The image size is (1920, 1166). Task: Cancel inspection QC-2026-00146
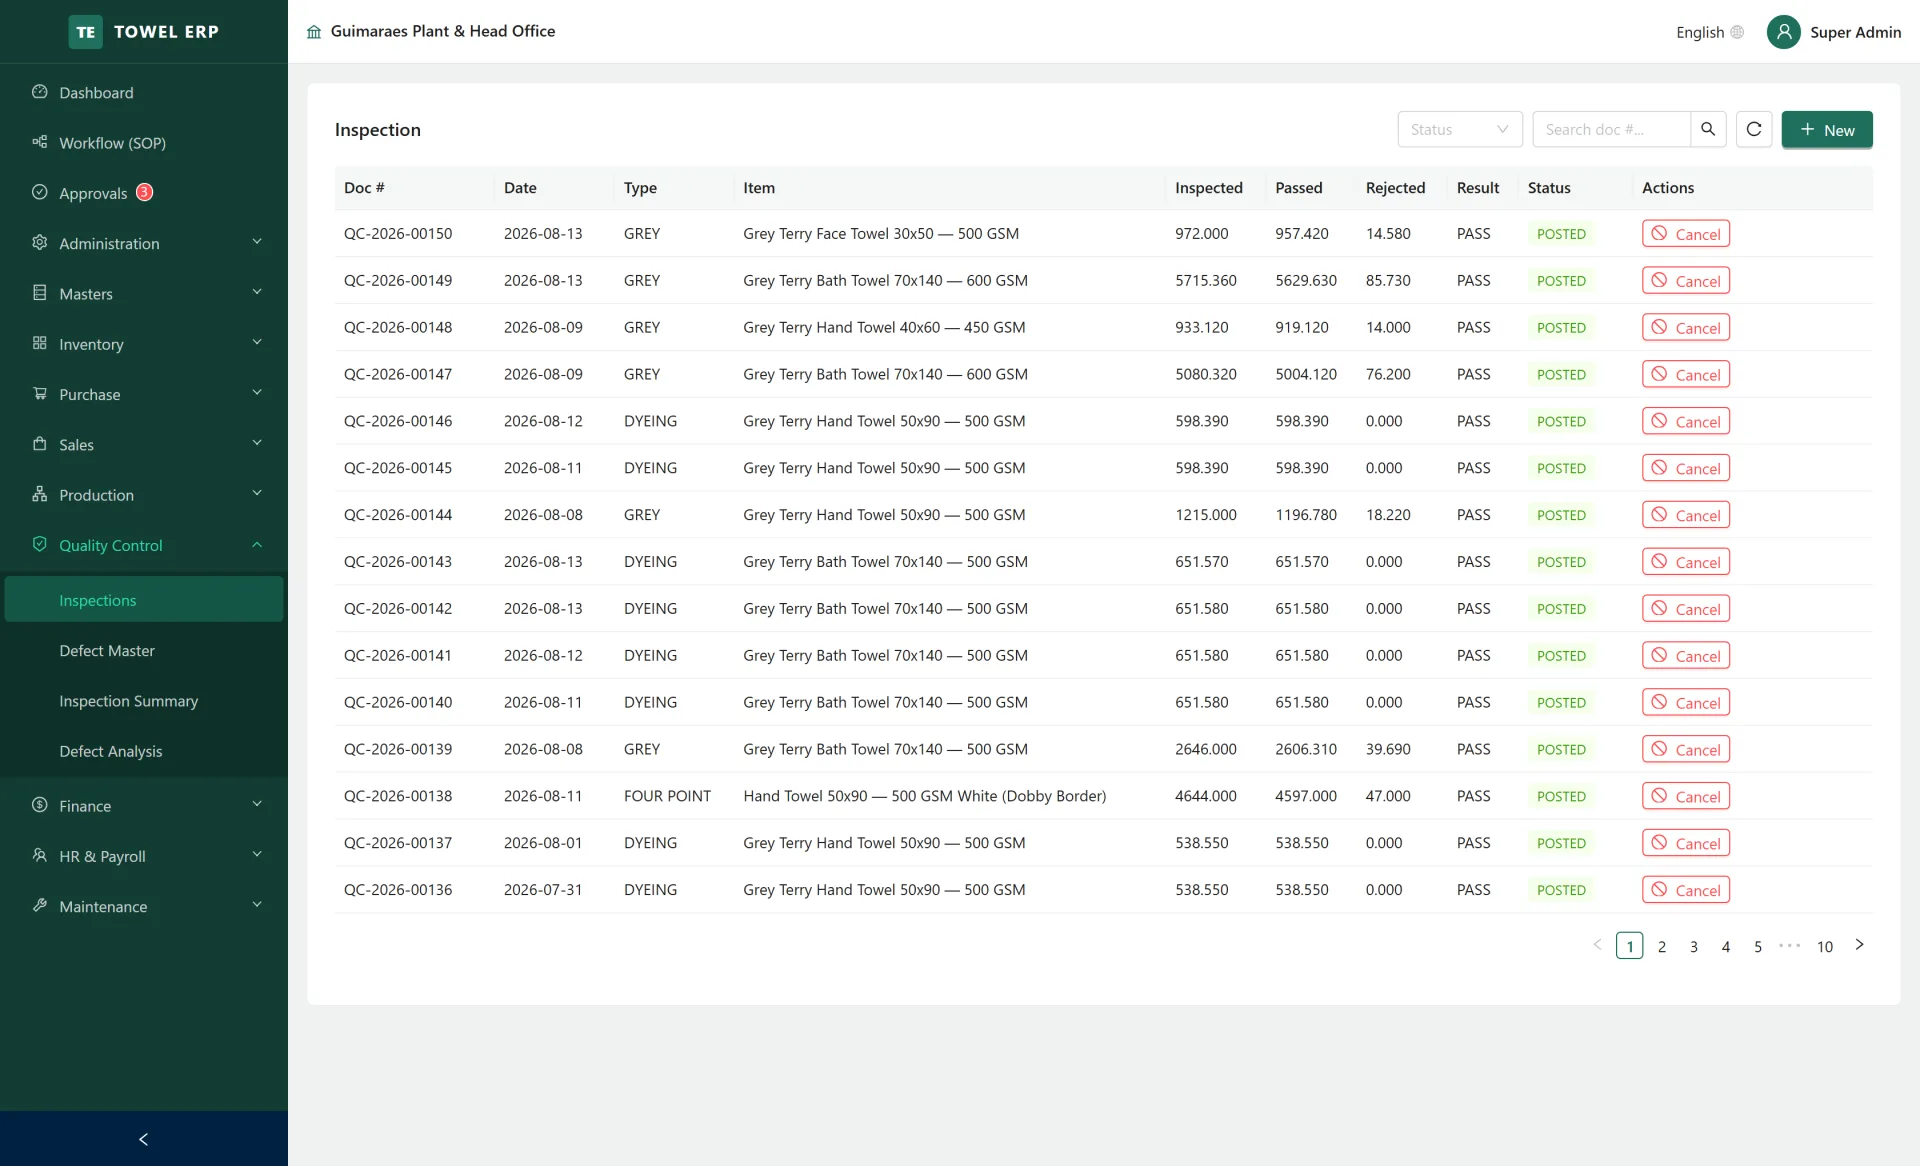coord(1686,421)
